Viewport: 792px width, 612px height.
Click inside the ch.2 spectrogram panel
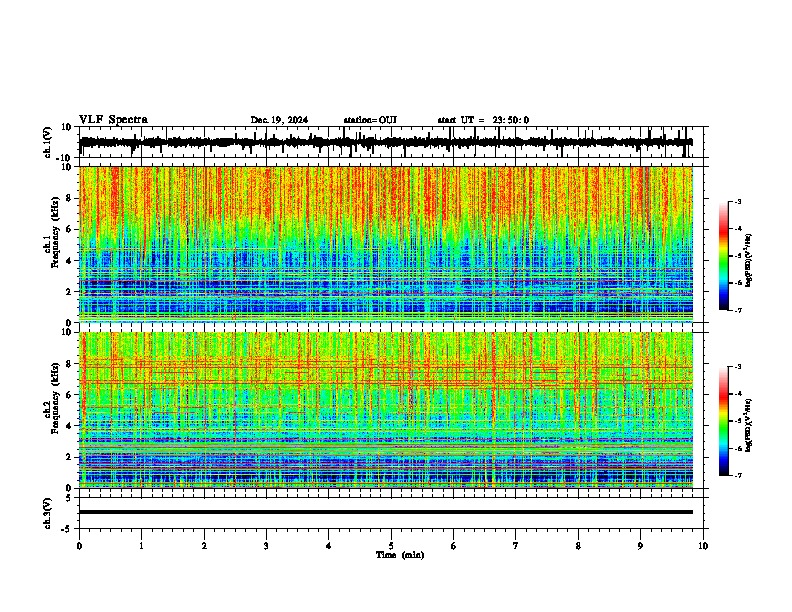pos(386,410)
